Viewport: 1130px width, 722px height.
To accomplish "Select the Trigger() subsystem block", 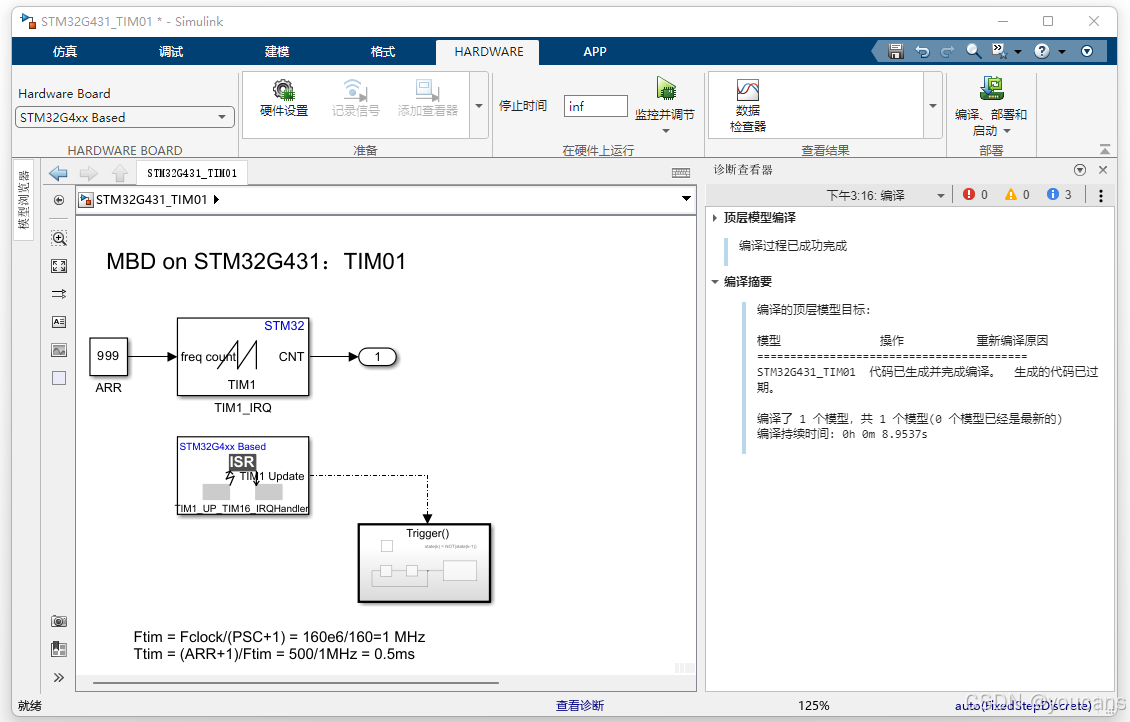I will pyautogui.click(x=424, y=563).
